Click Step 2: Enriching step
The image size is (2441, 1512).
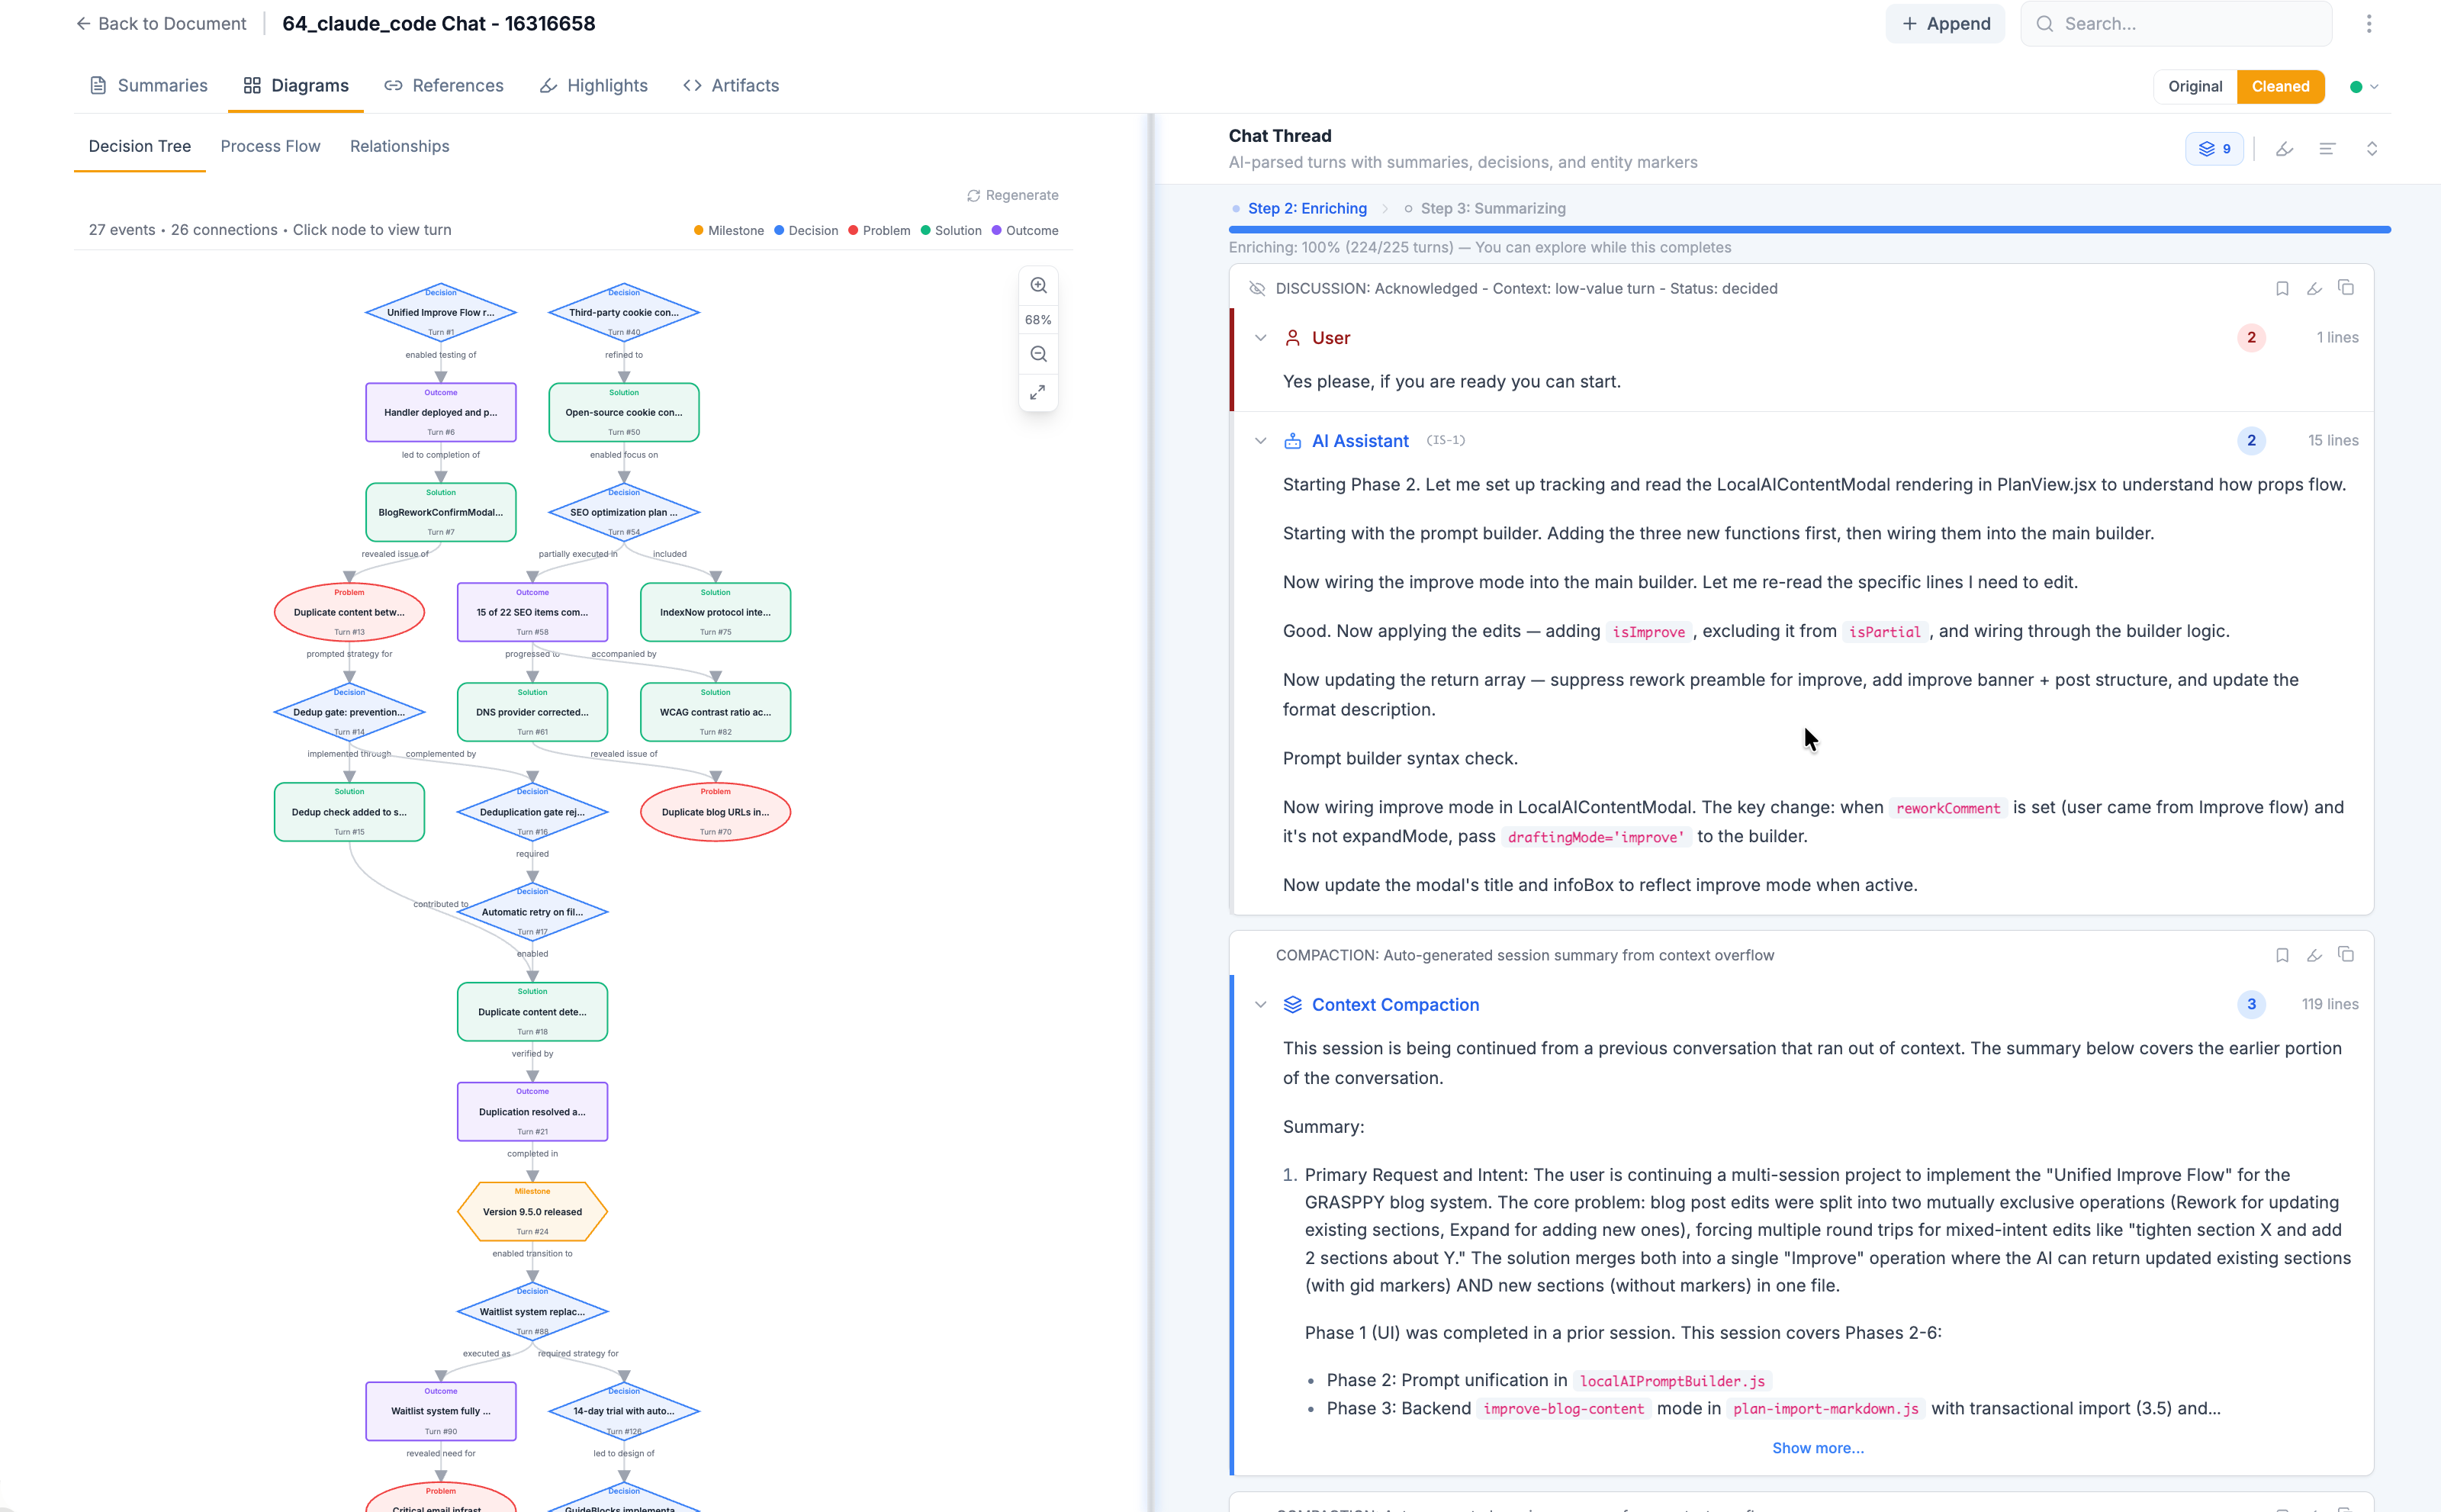click(1298, 209)
